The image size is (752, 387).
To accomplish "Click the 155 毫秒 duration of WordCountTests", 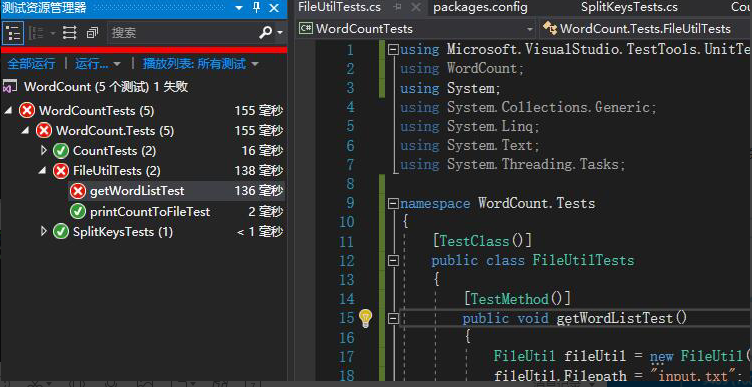I will [x=259, y=111].
